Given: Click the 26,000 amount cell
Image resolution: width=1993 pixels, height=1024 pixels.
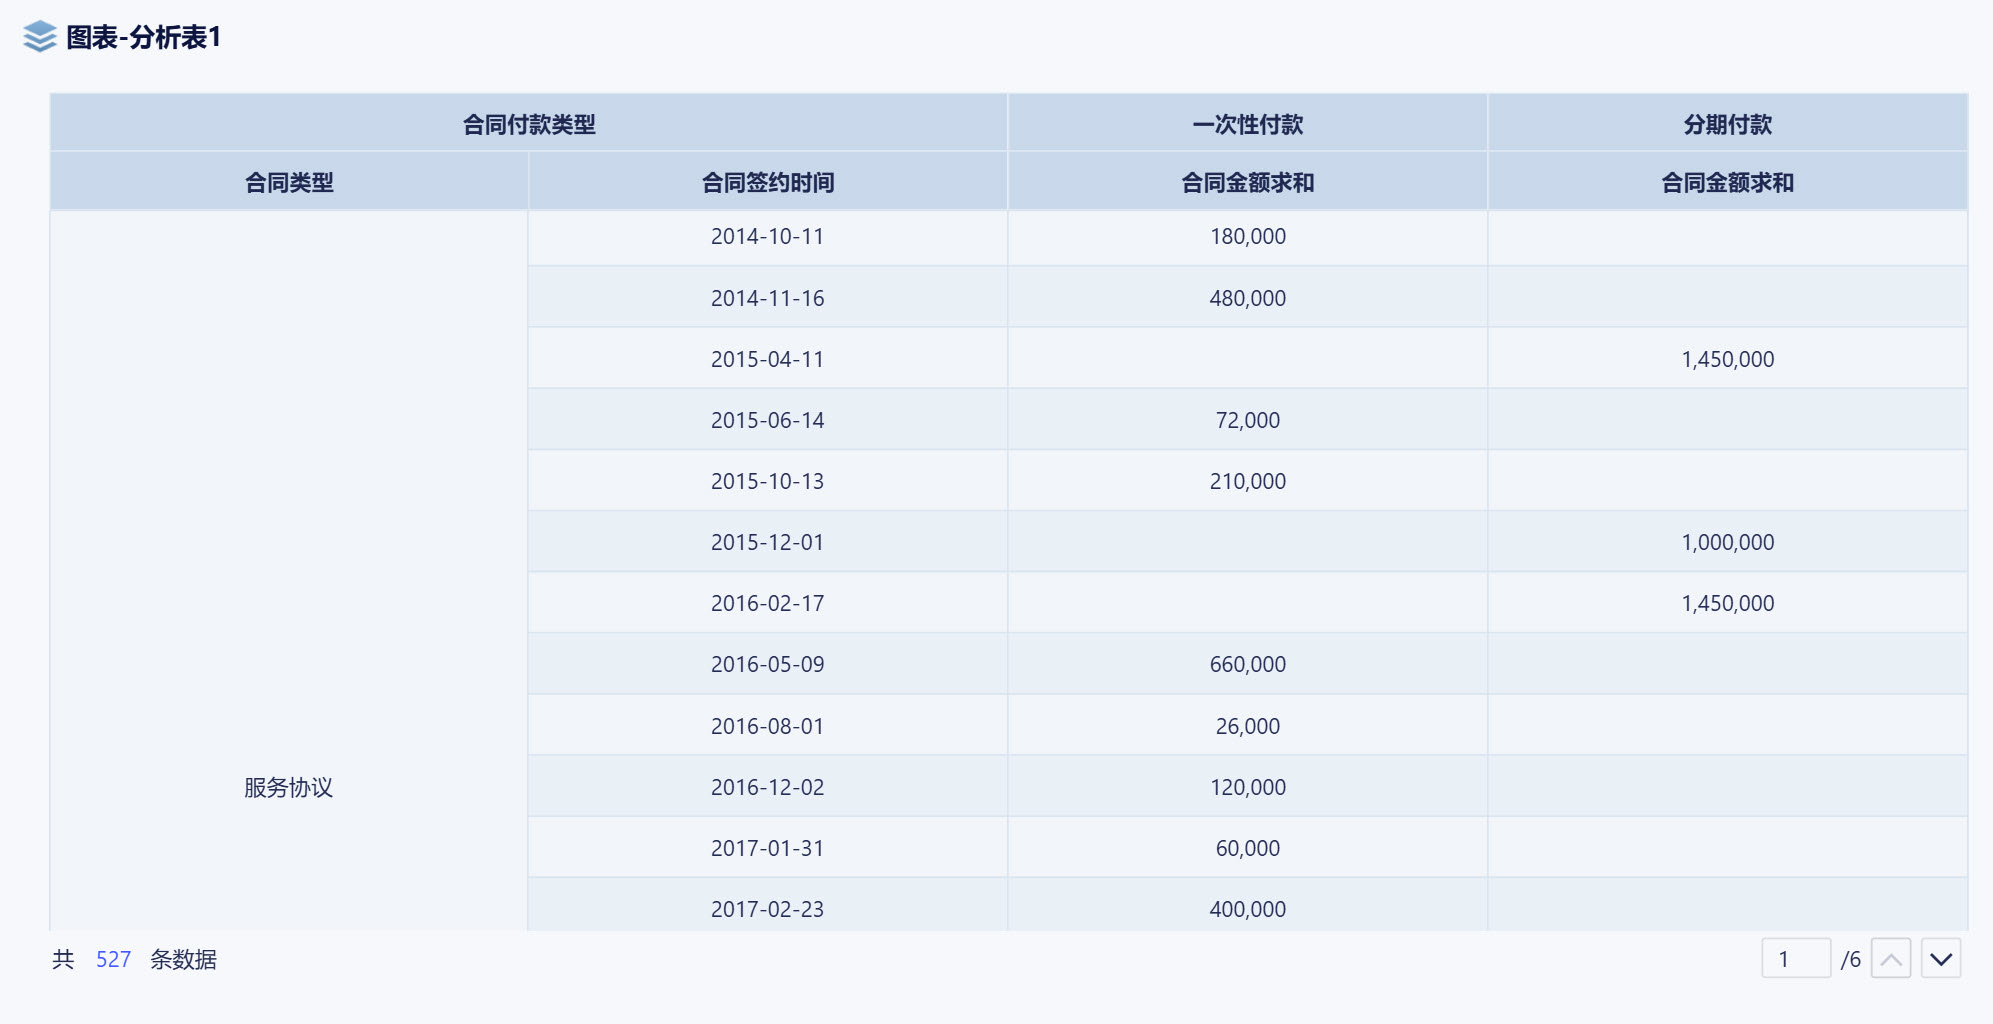Looking at the screenshot, I should [x=1247, y=726].
